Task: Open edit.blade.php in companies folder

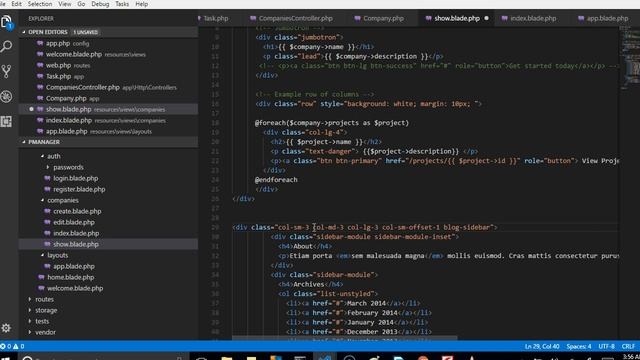Action: click(108, 222)
